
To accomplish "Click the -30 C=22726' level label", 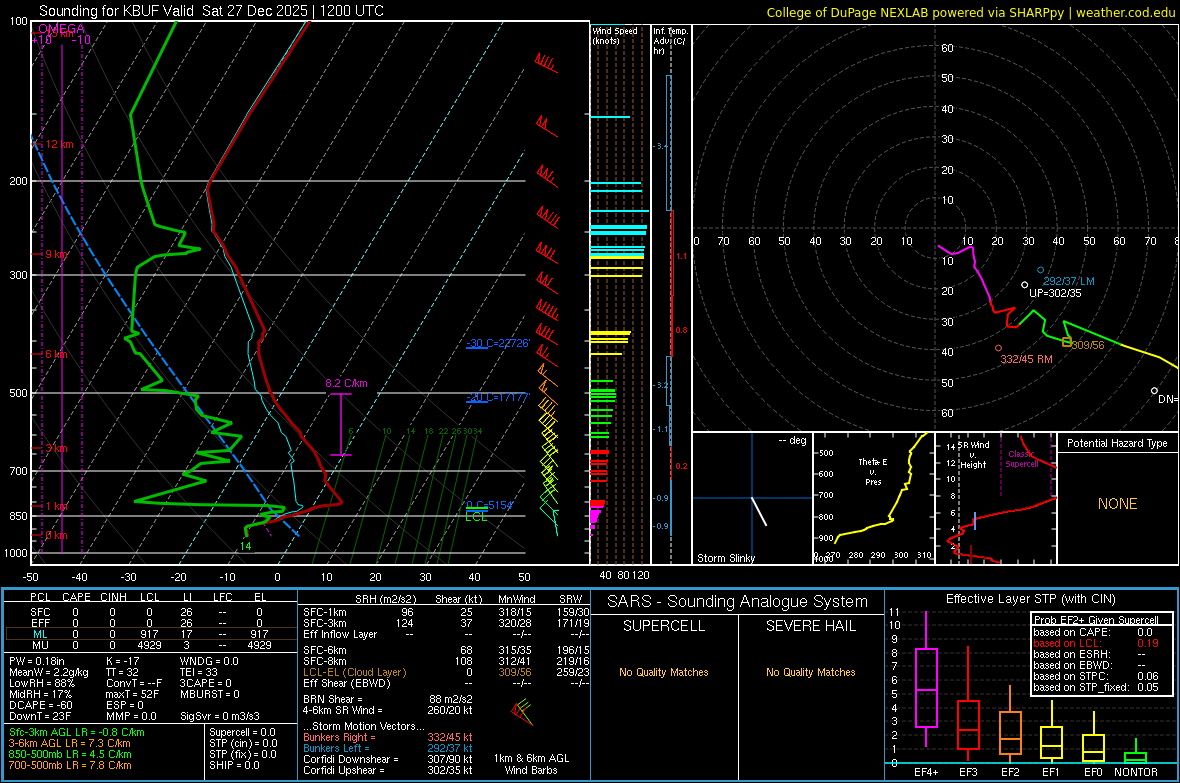I will coord(497,343).
